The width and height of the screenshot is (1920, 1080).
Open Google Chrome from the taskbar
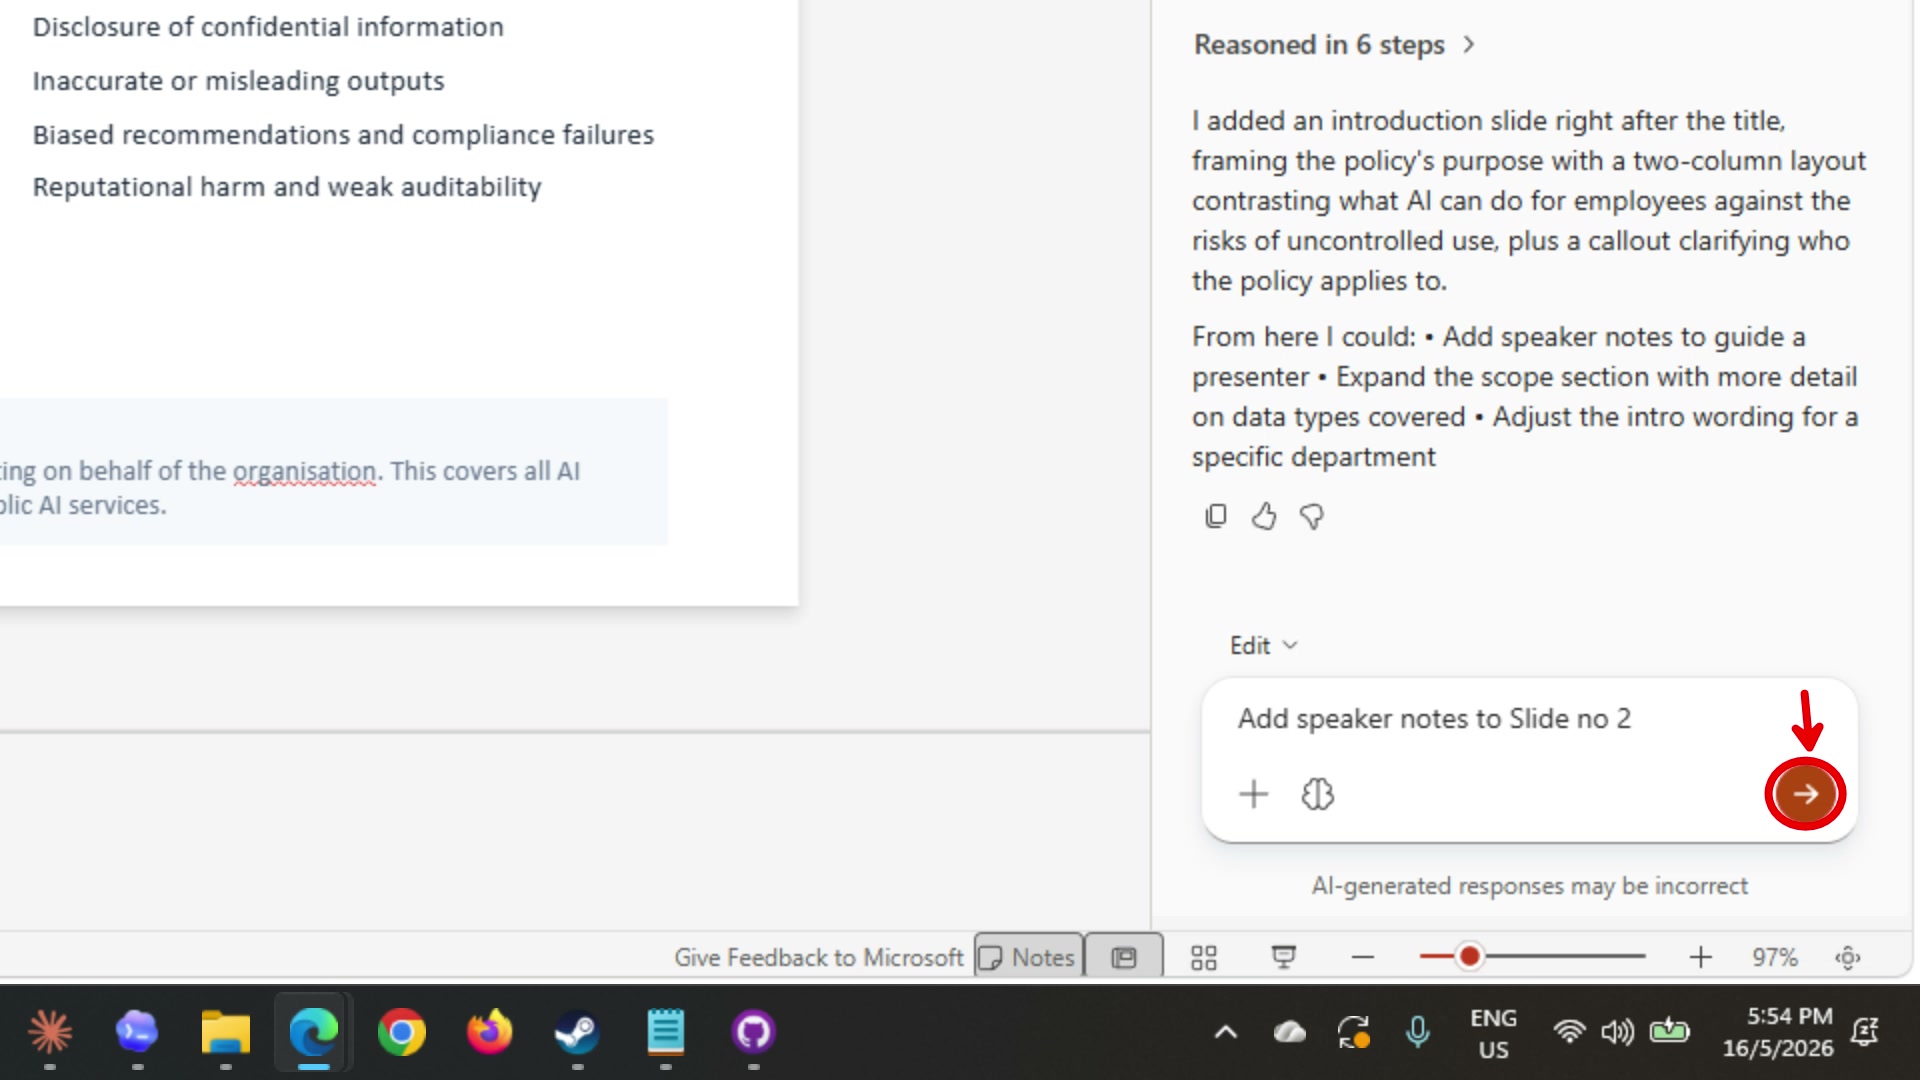[x=401, y=1032]
